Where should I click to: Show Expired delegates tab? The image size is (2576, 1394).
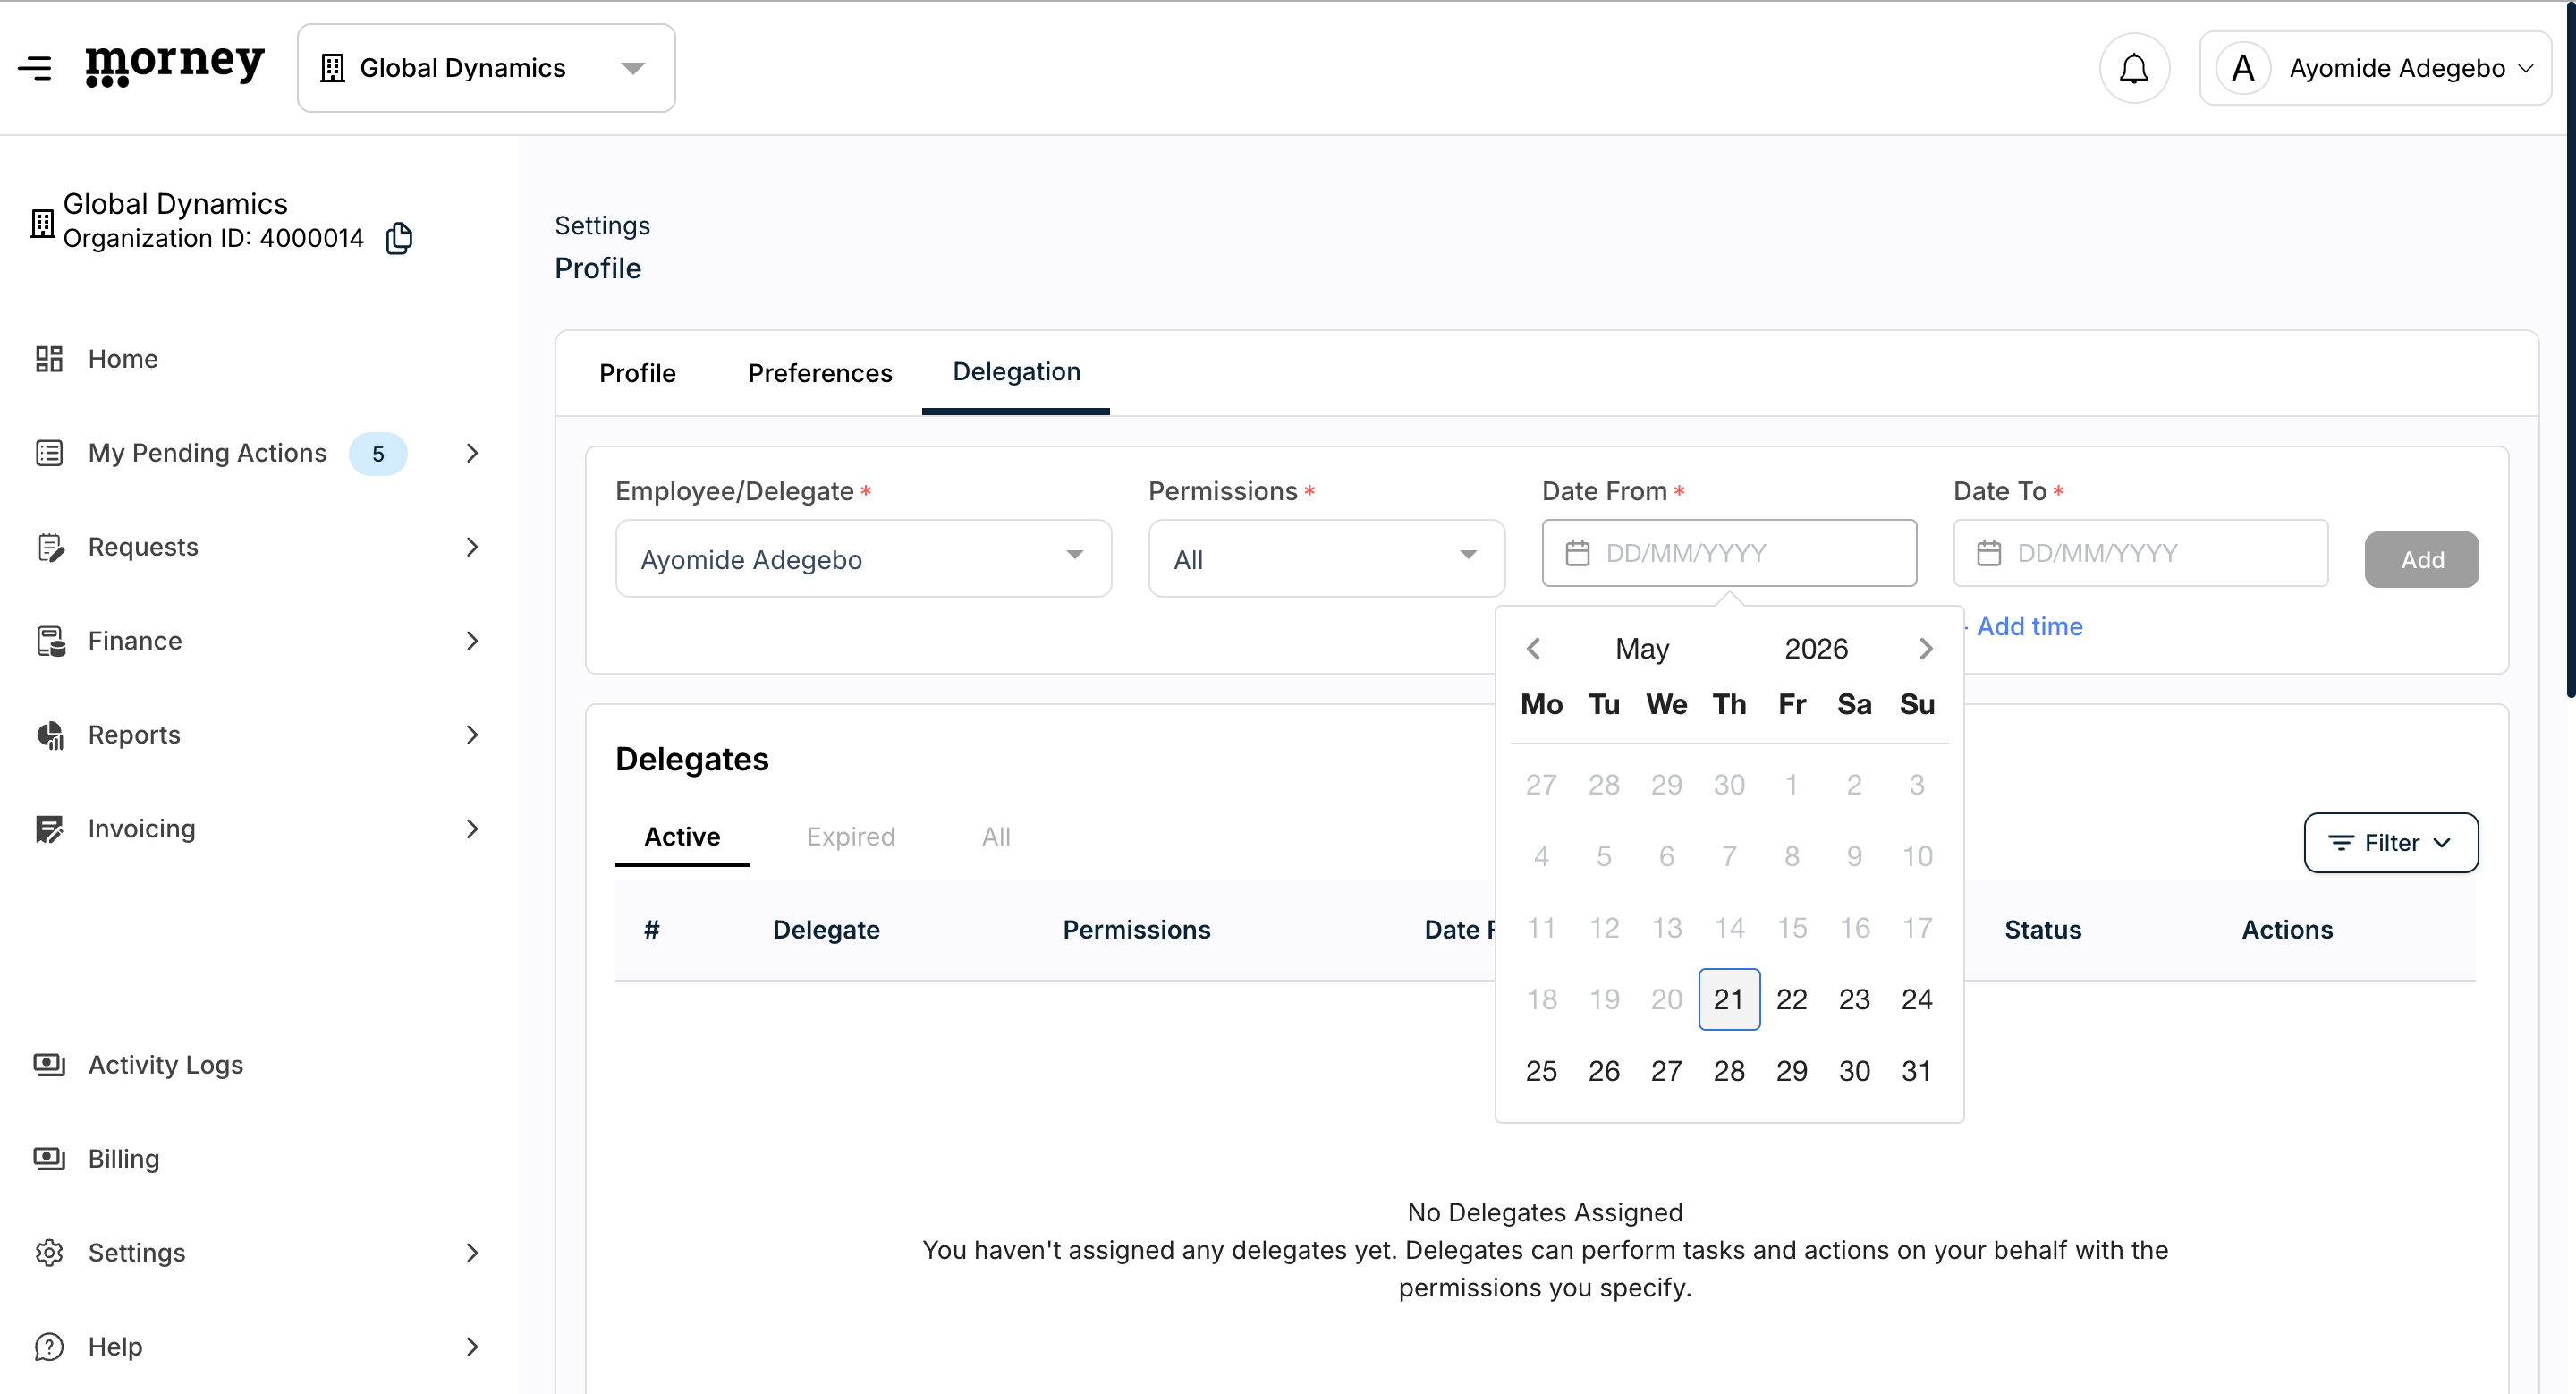click(851, 837)
